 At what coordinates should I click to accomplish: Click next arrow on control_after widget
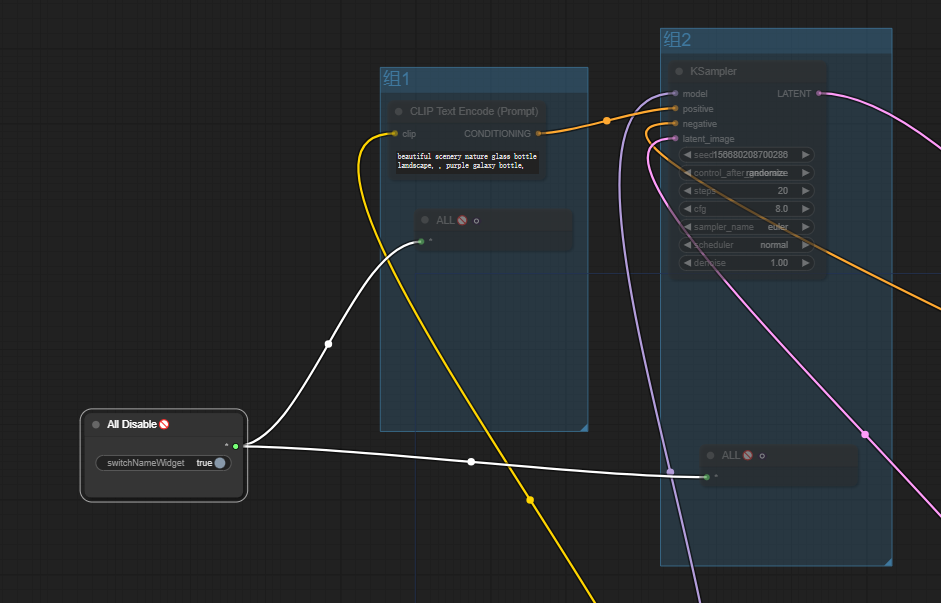pyautogui.click(x=806, y=173)
